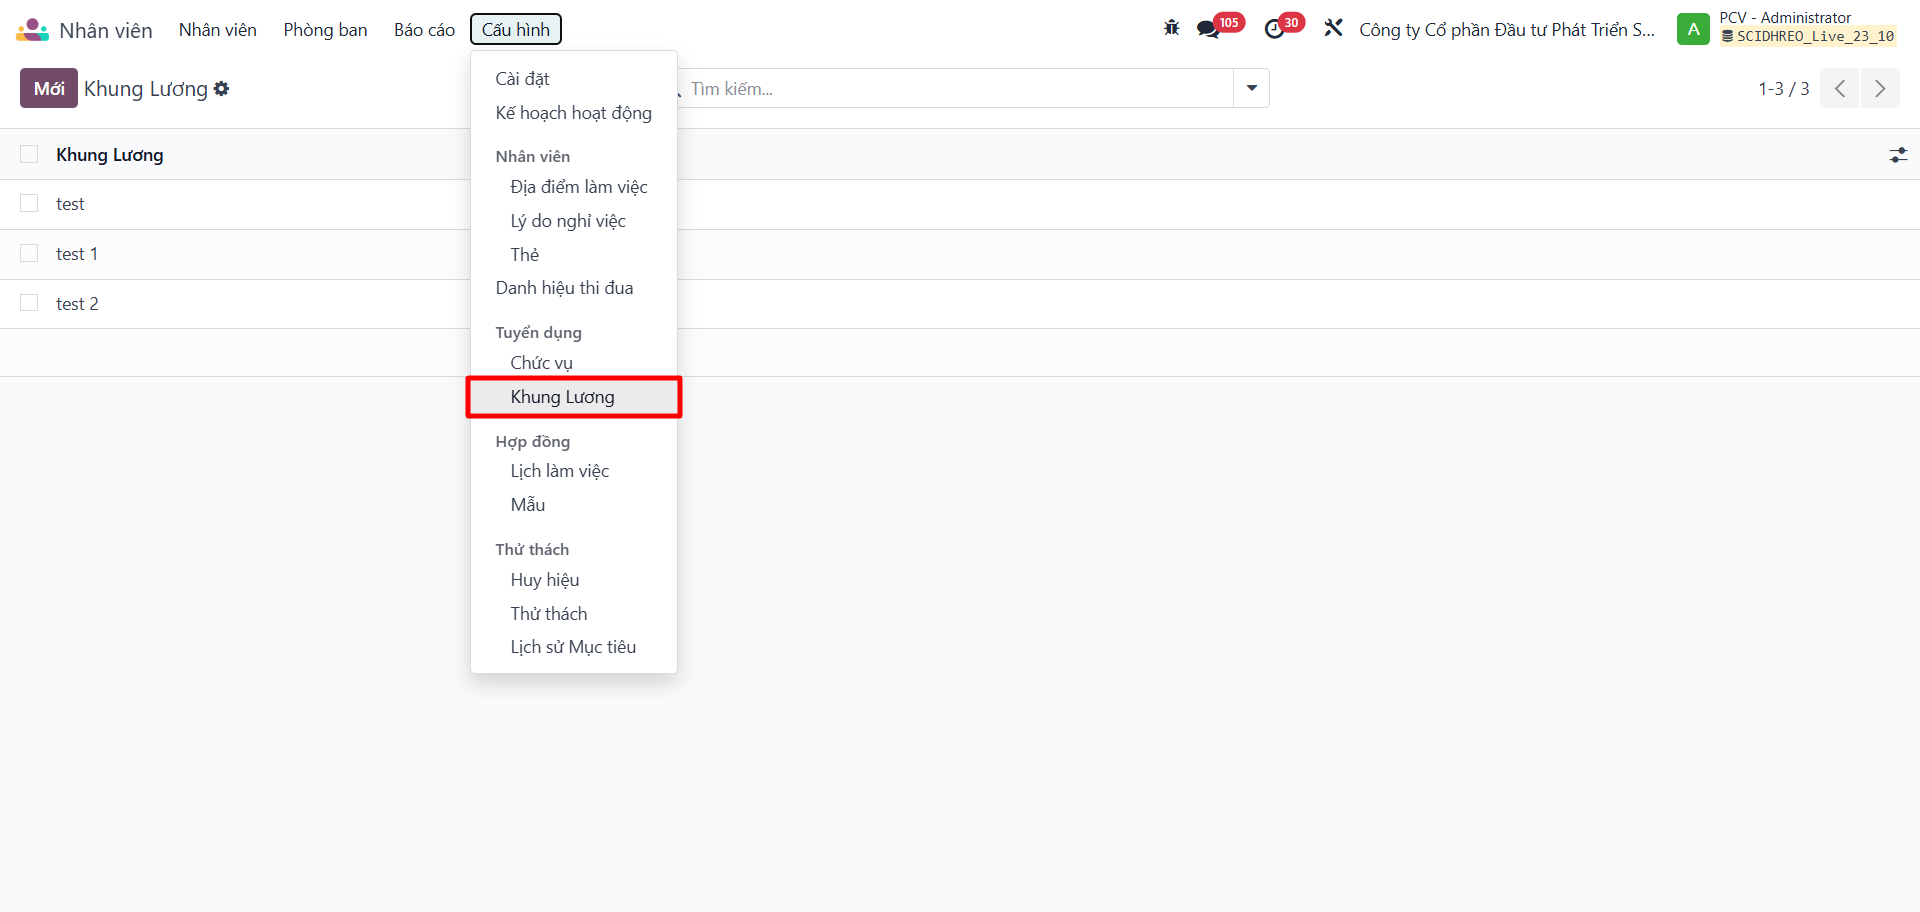Open the Cấu hình menu
Screen dimensions: 1920x912
[x=516, y=30]
